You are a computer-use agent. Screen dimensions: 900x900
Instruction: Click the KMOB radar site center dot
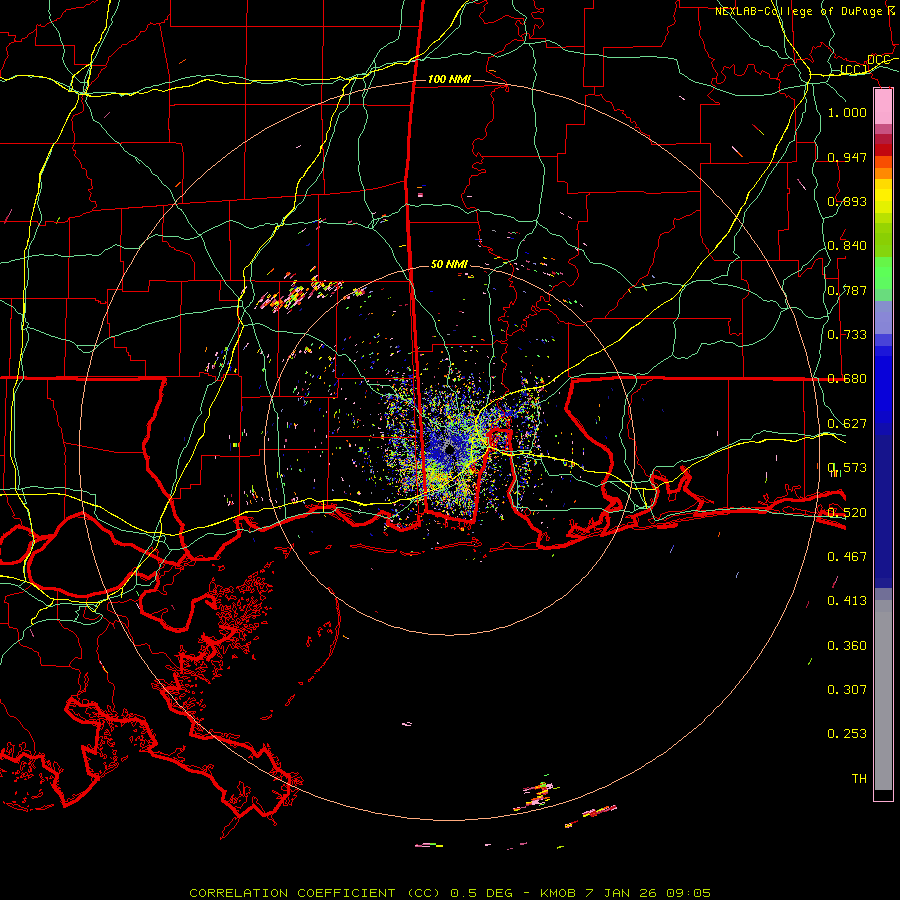tap(449, 449)
